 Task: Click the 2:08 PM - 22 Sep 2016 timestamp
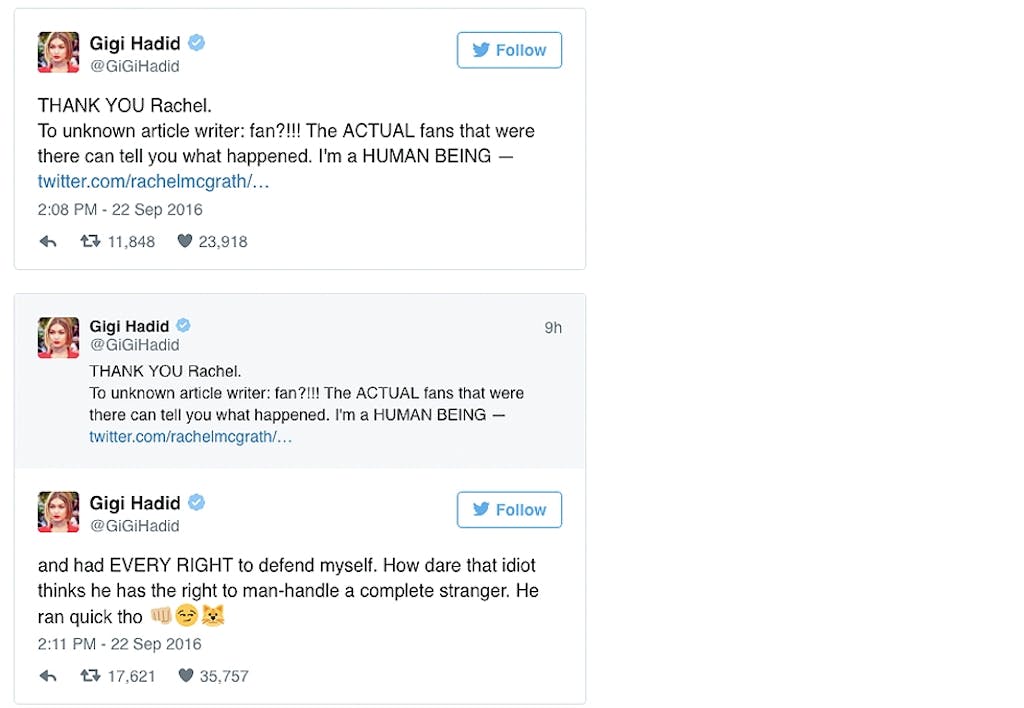tap(120, 210)
